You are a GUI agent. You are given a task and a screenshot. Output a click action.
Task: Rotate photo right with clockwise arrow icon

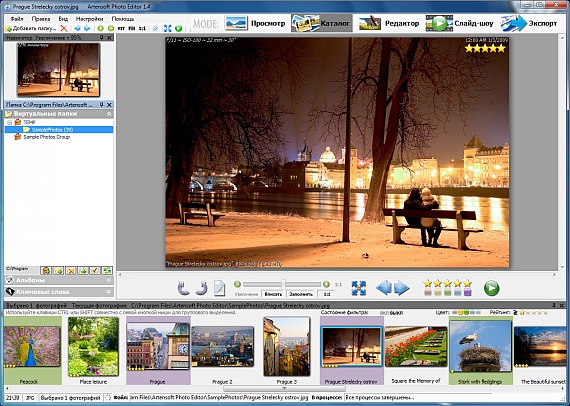pos(201,288)
